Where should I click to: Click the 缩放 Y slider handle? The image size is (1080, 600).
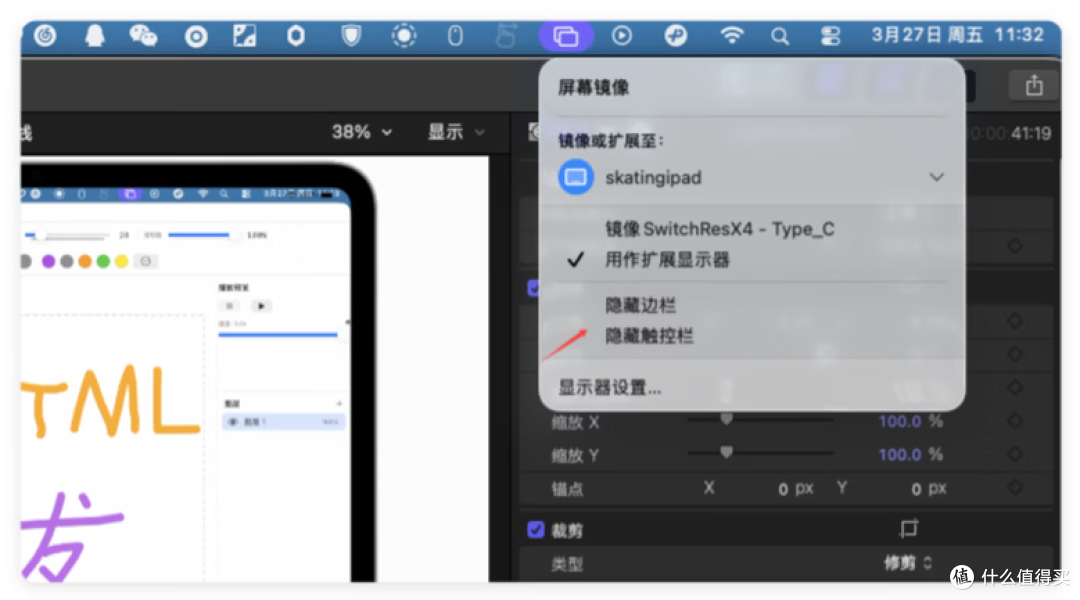pos(726,452)
